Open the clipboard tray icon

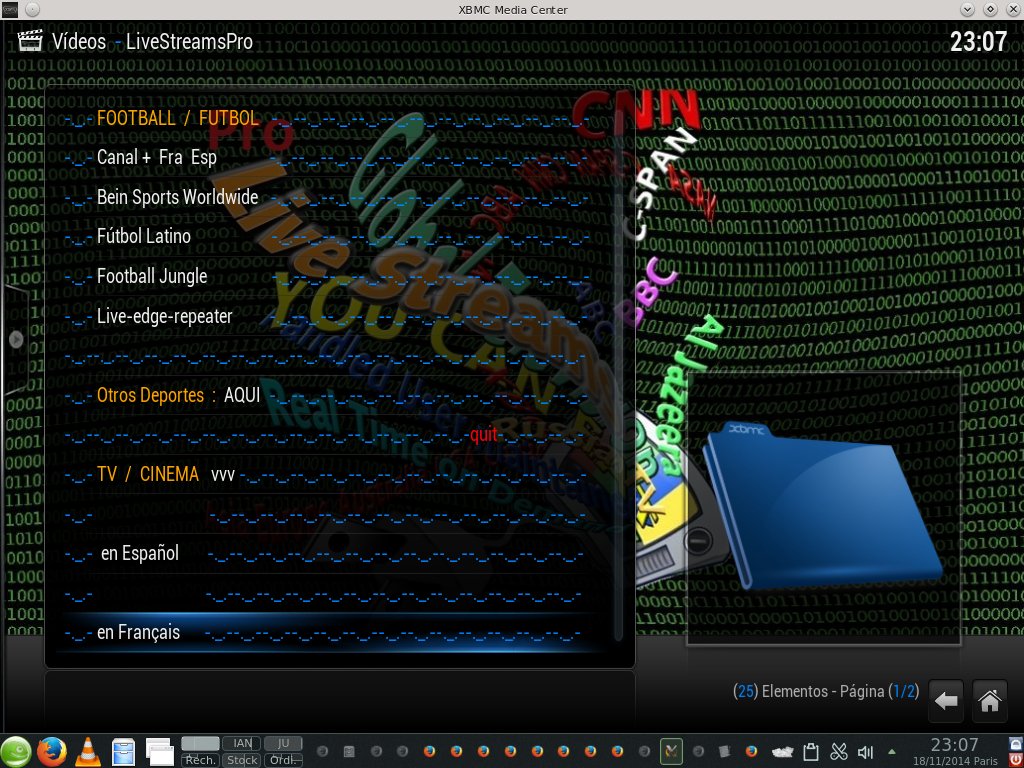tap(810, 752)
